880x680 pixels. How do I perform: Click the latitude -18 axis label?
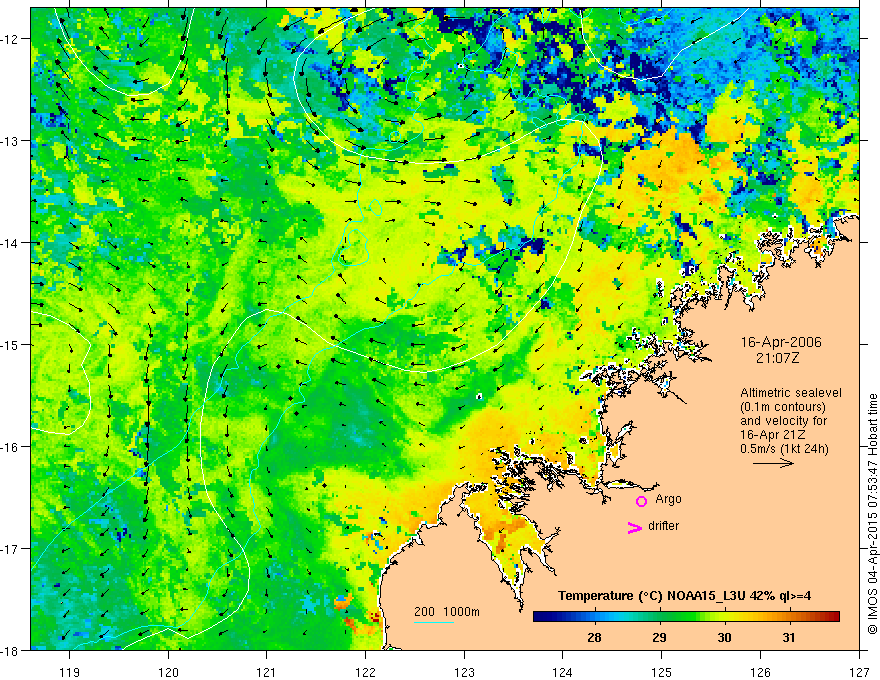coord(10,650)
